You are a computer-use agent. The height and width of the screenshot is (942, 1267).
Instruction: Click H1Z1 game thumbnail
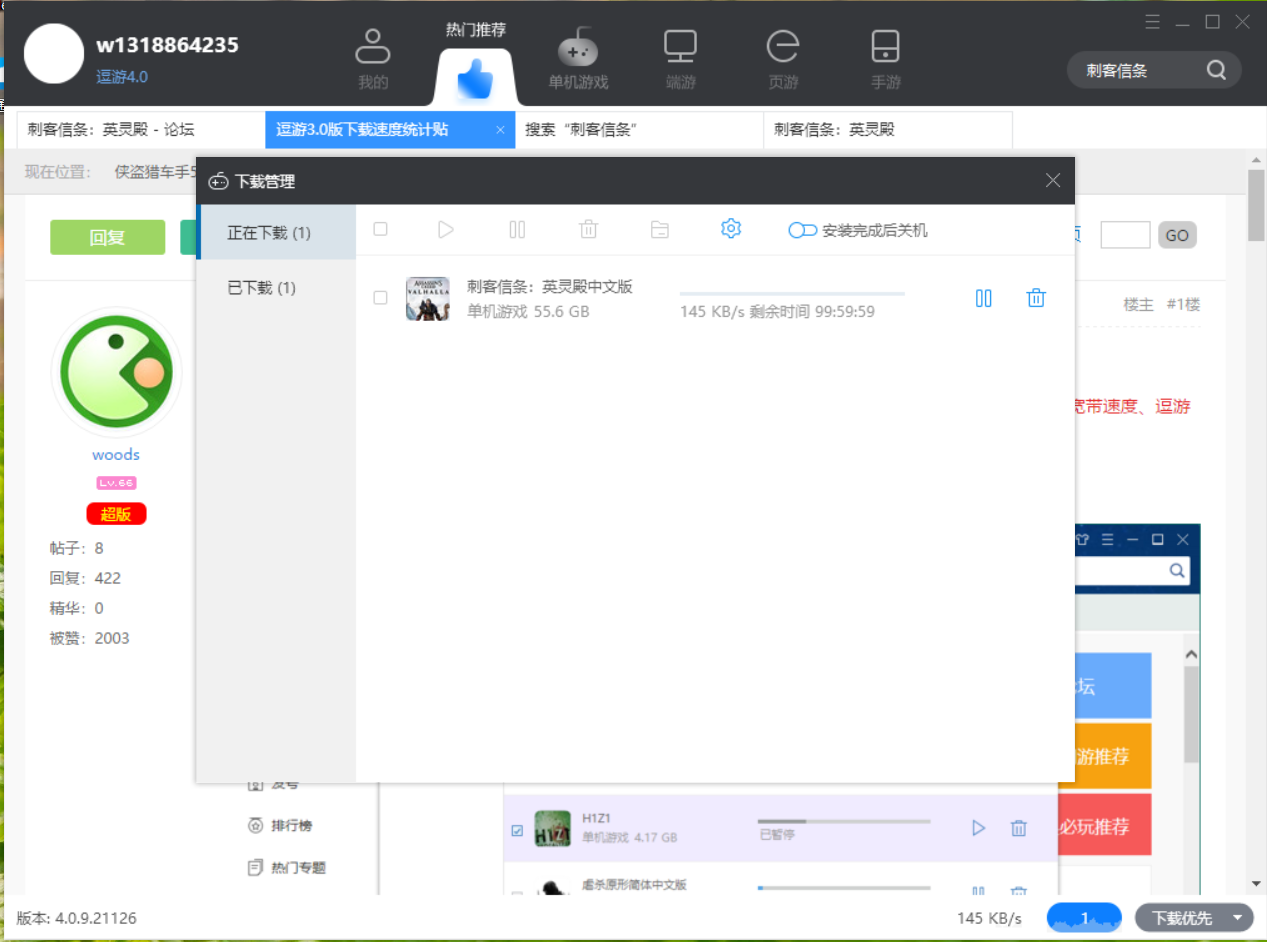point(553,828)
